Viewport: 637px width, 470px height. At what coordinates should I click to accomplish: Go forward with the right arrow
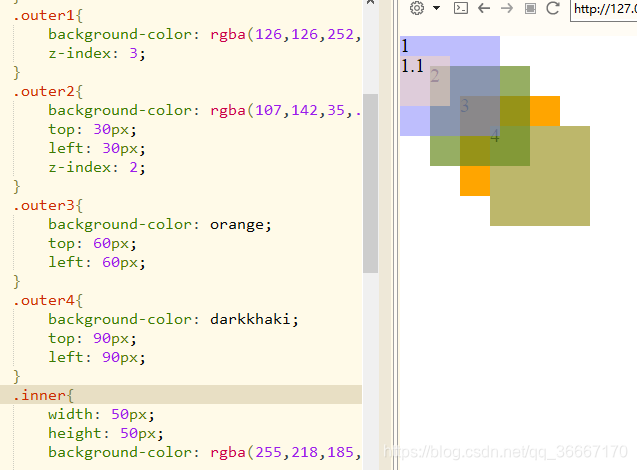507,8
